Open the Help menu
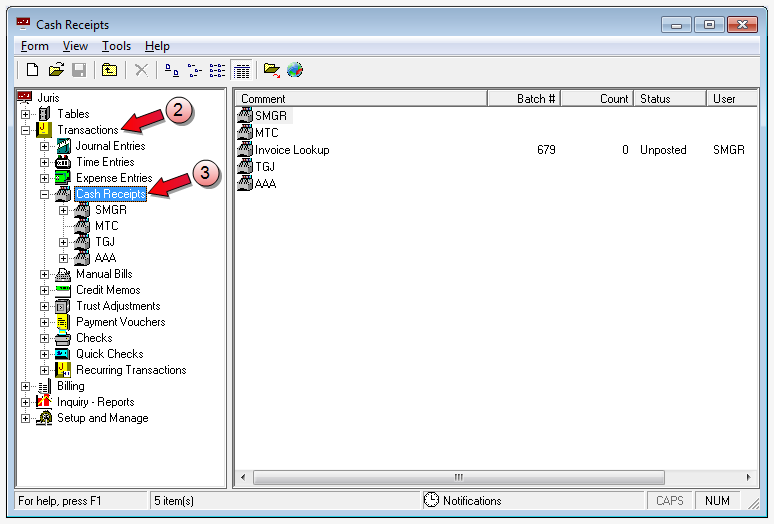The image size is (774, 524). point(157,46)
